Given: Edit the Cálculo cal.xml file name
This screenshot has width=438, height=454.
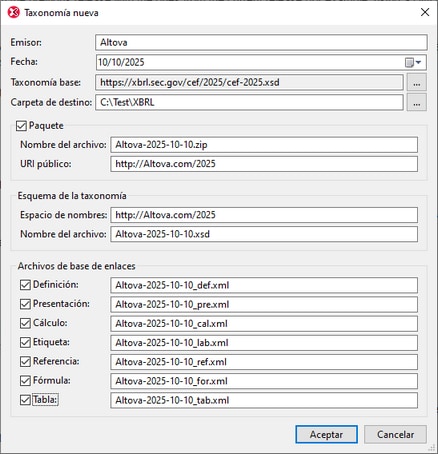Looking at the screenshot, I should pos(264,324).
